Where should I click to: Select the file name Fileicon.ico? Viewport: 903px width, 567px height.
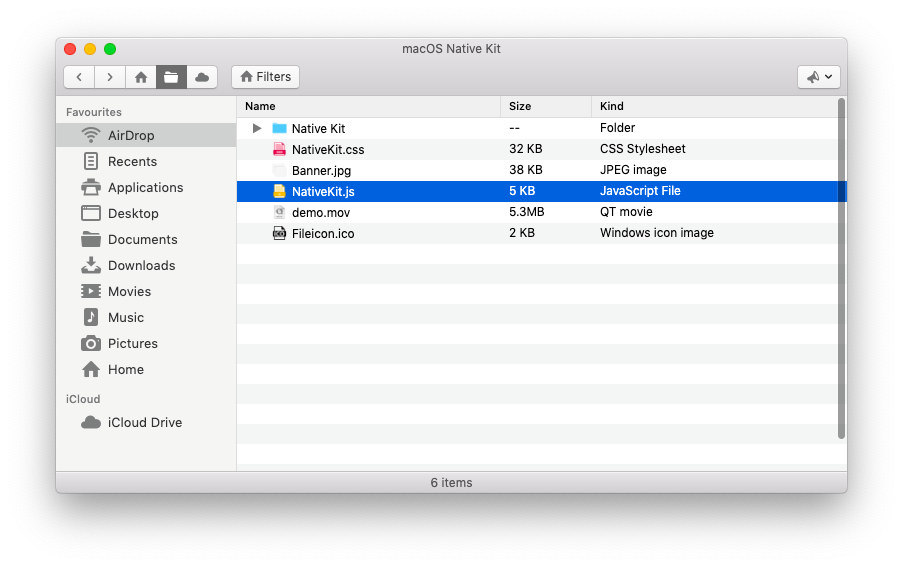322,234
